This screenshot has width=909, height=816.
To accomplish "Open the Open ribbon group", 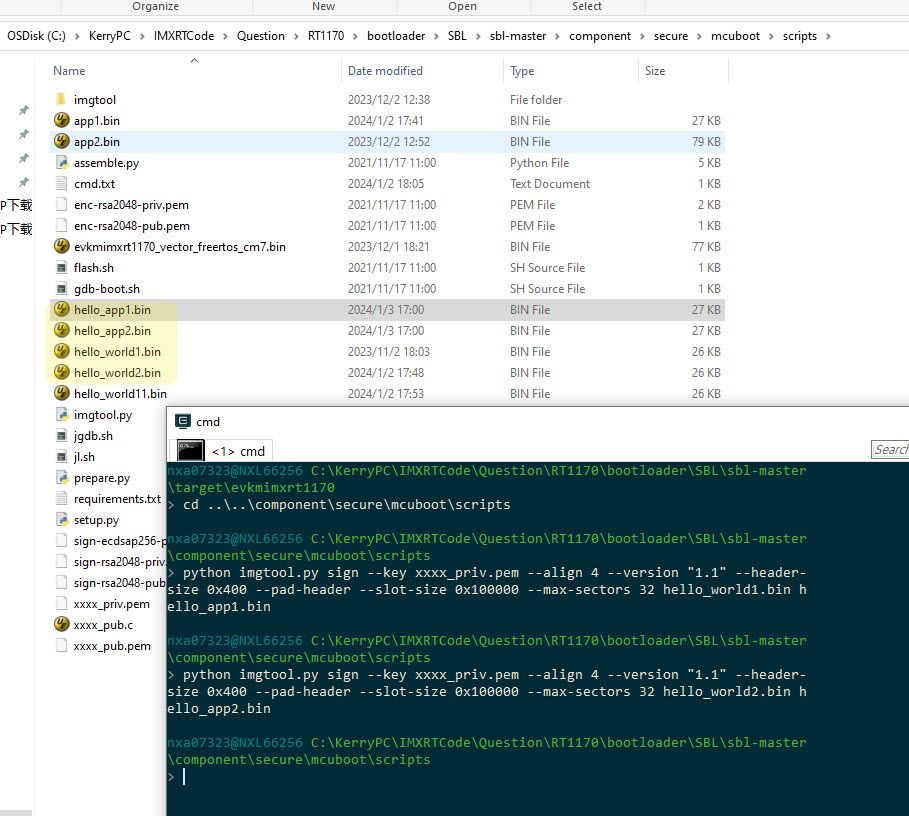I will click(462, 6).
